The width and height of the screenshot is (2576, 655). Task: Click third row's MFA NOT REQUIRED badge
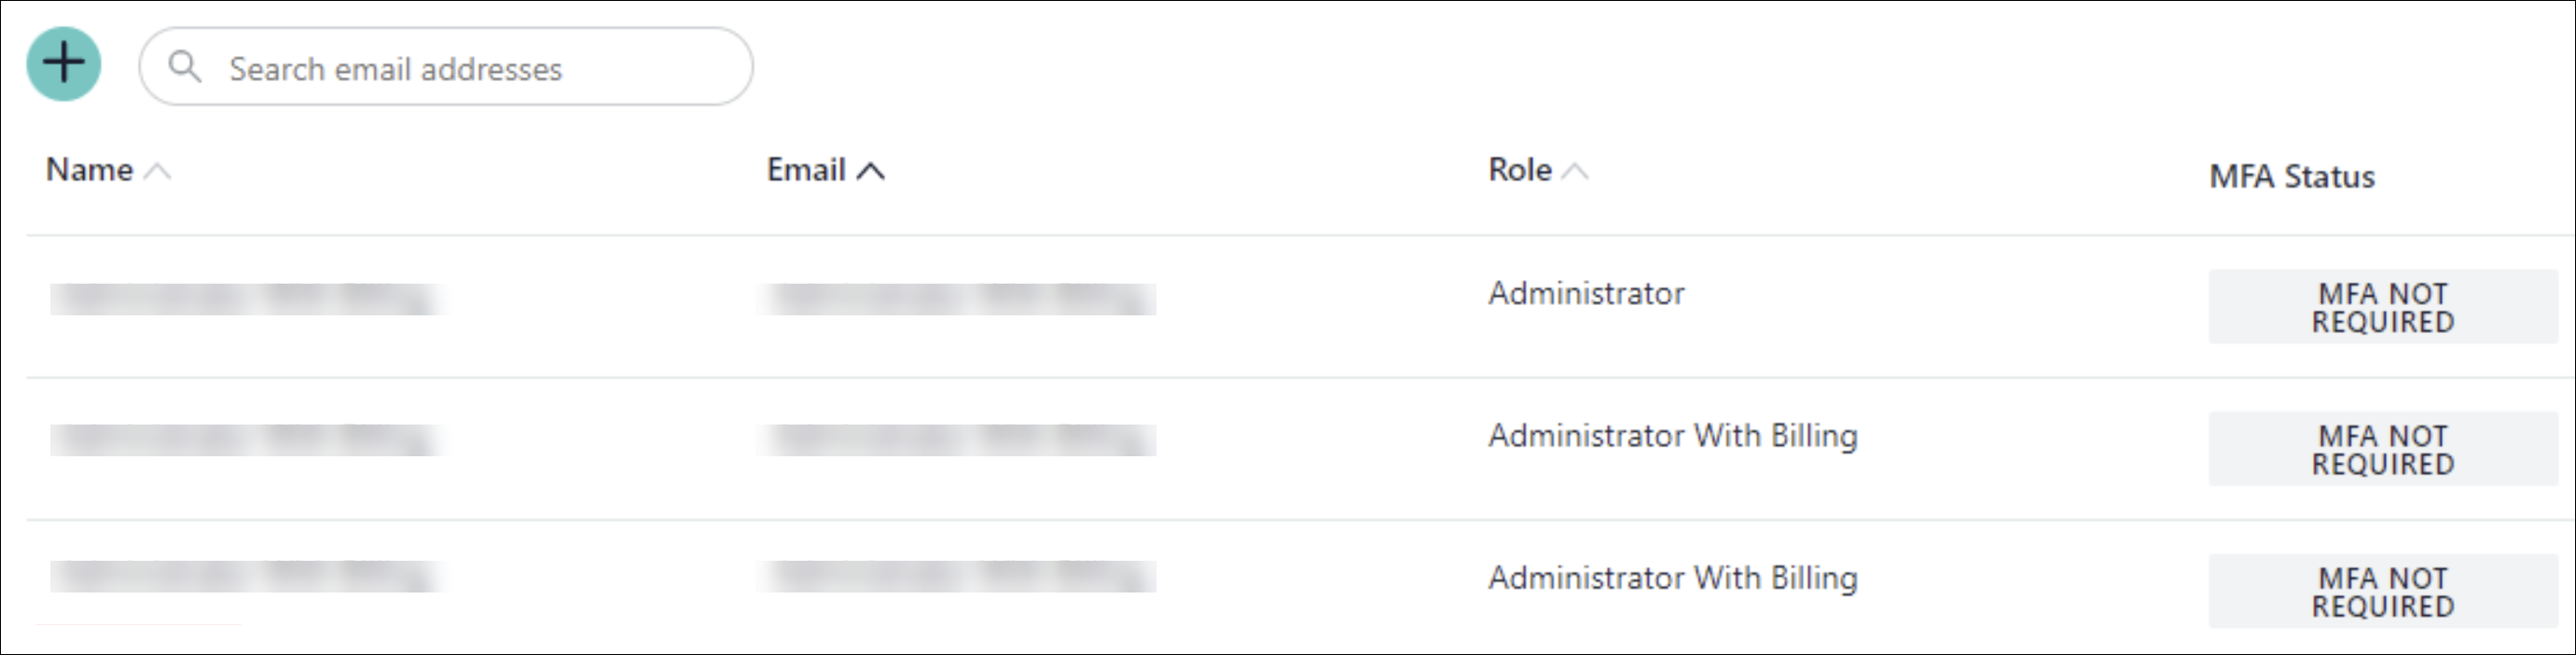click(2382, 591)
